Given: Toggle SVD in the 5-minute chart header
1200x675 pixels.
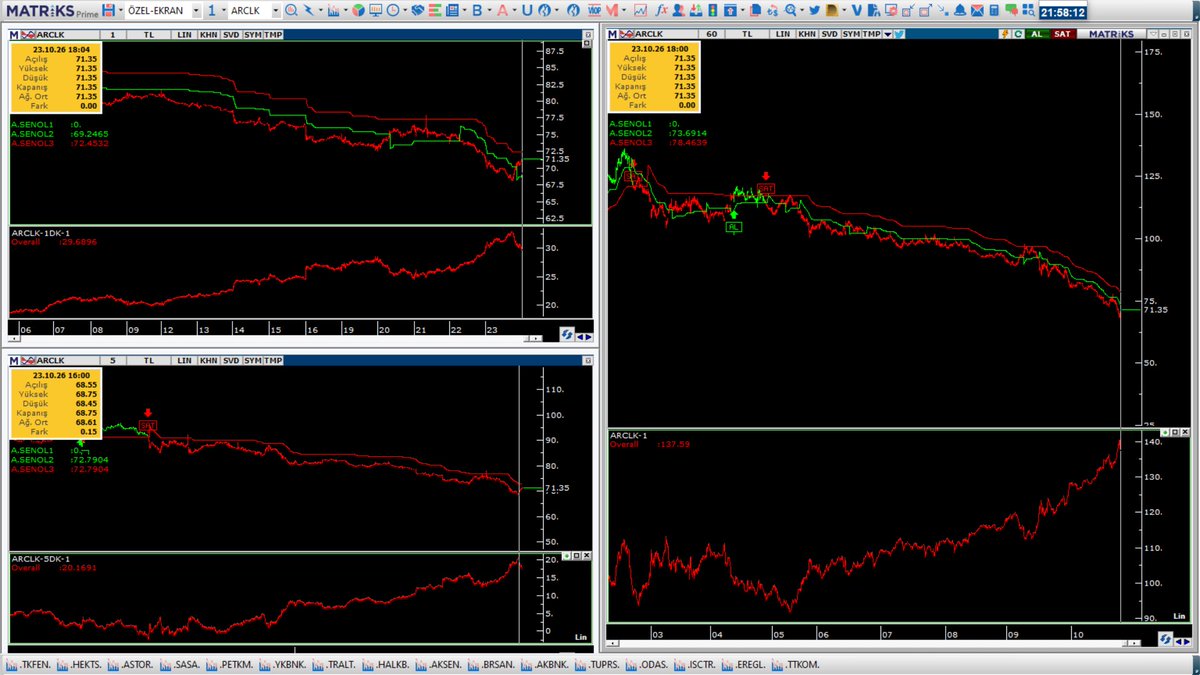Looking at the screenshot, I should coord(231,360).
